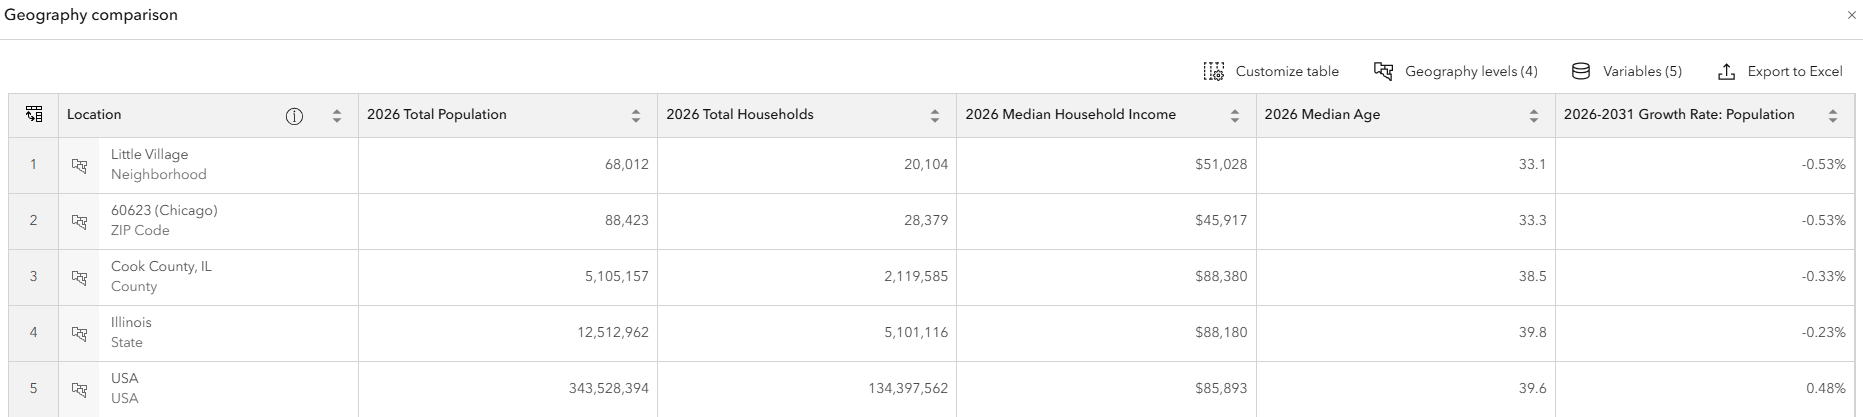This screenshot has height=417, width=1863.
Task: Sort 2026-2031 Growth Rate: Population column
Action: pos(1833,116)
